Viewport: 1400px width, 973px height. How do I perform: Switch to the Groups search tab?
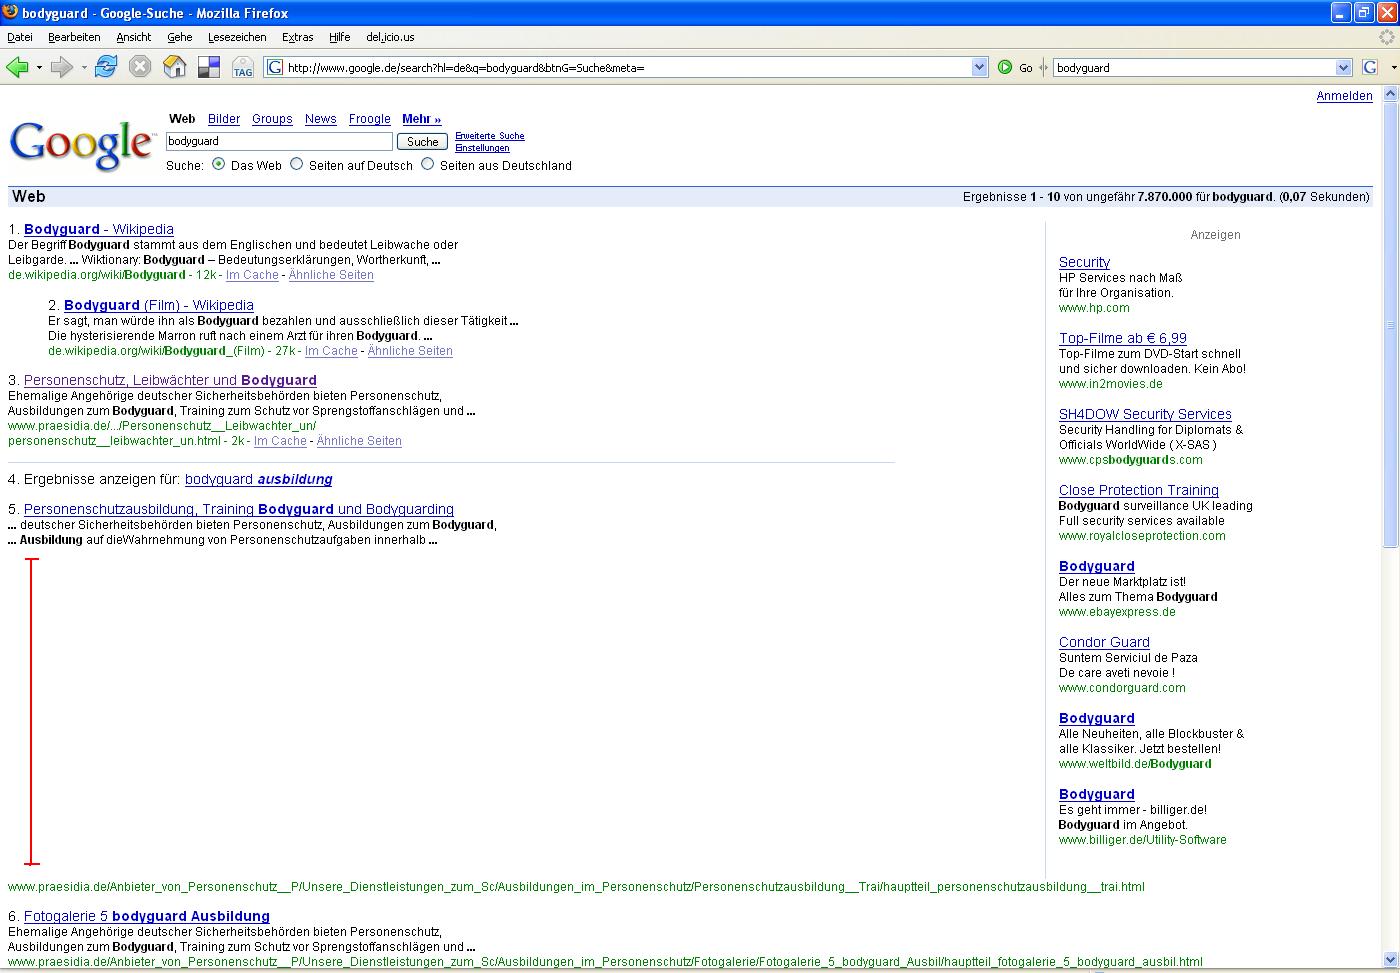[272, 118]
